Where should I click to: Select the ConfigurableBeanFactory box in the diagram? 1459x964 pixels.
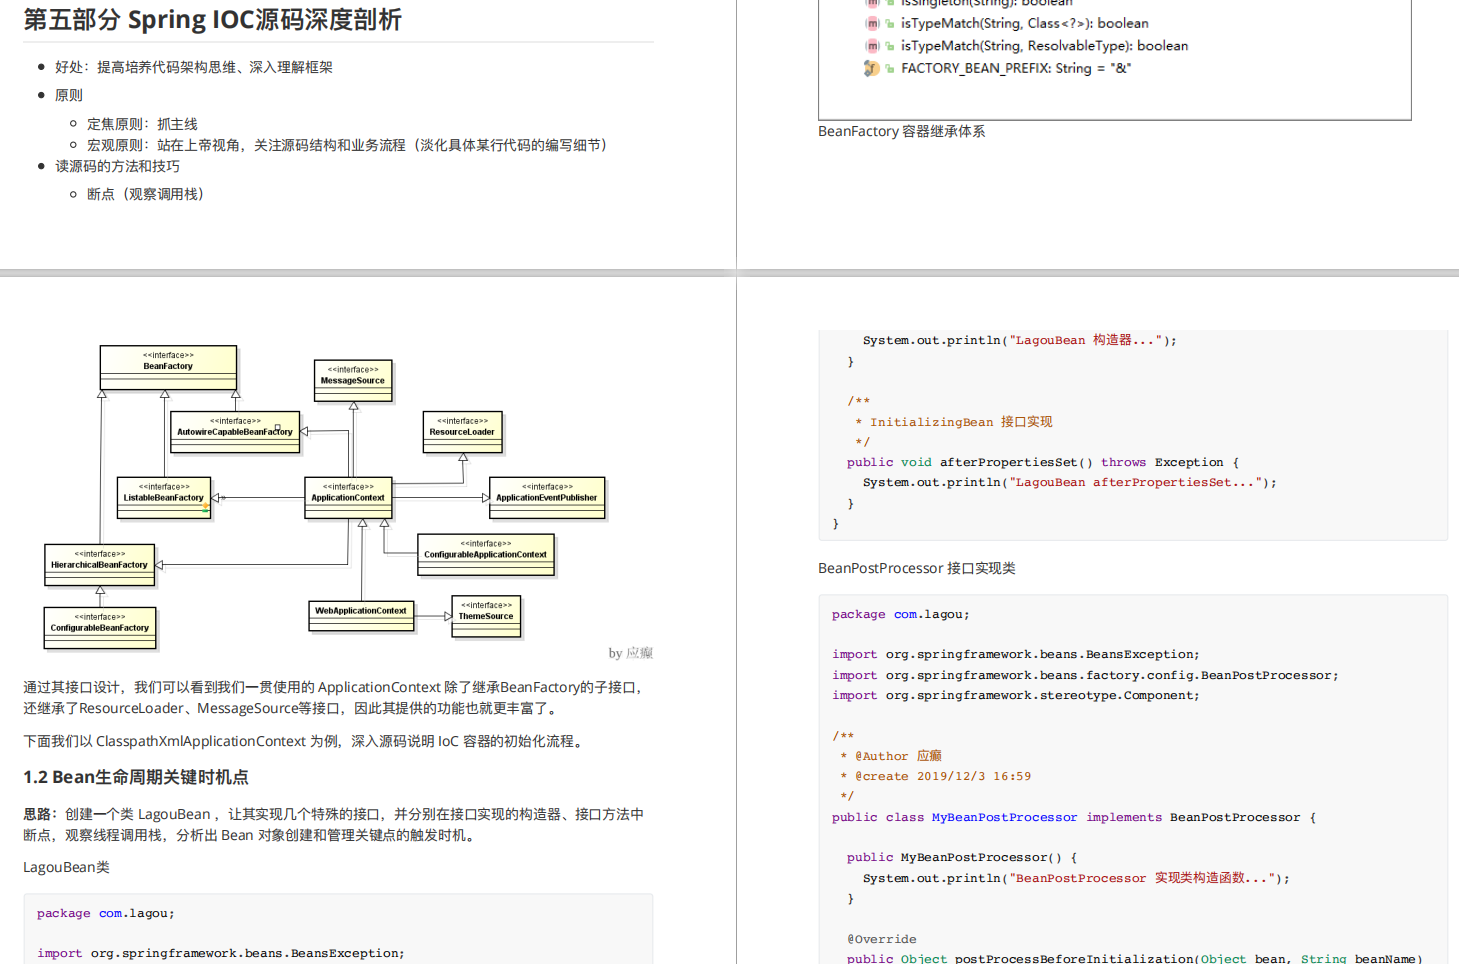coord(99,624)
